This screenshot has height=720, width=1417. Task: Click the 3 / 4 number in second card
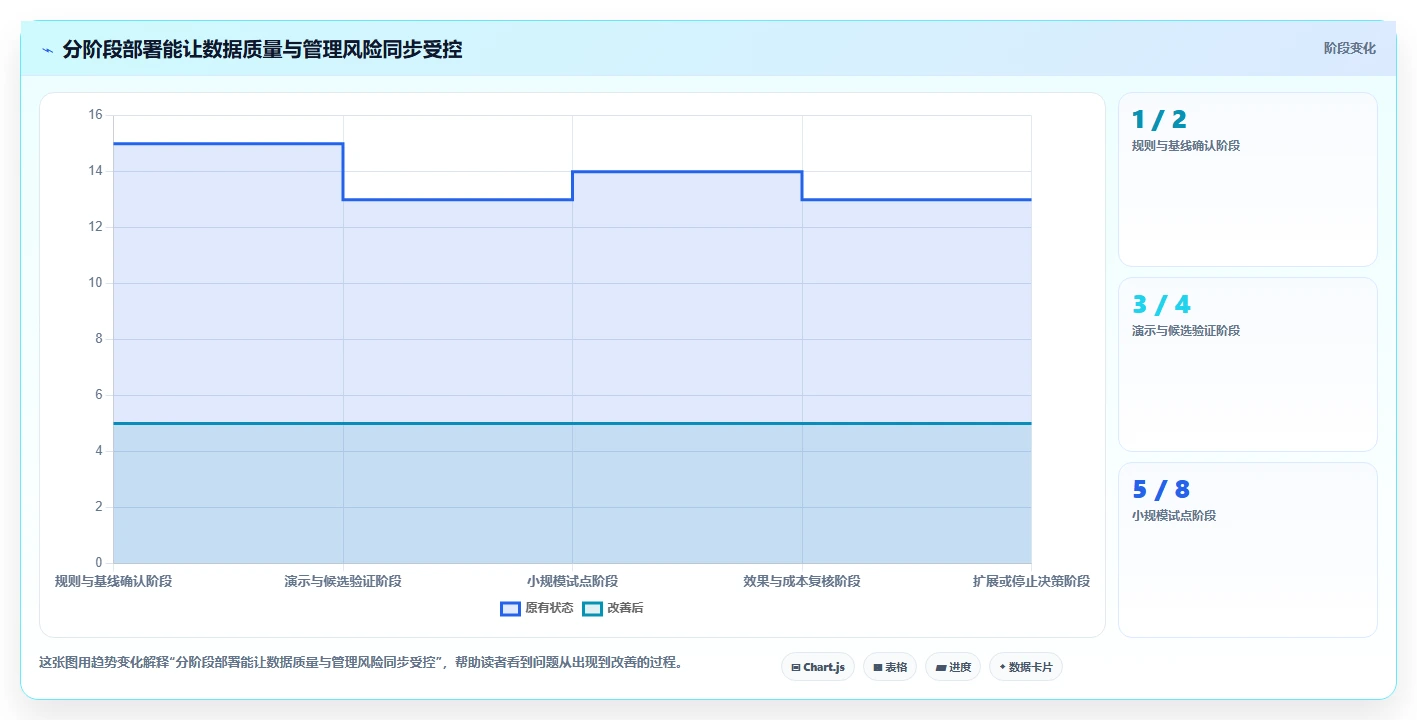[1161, 305]
